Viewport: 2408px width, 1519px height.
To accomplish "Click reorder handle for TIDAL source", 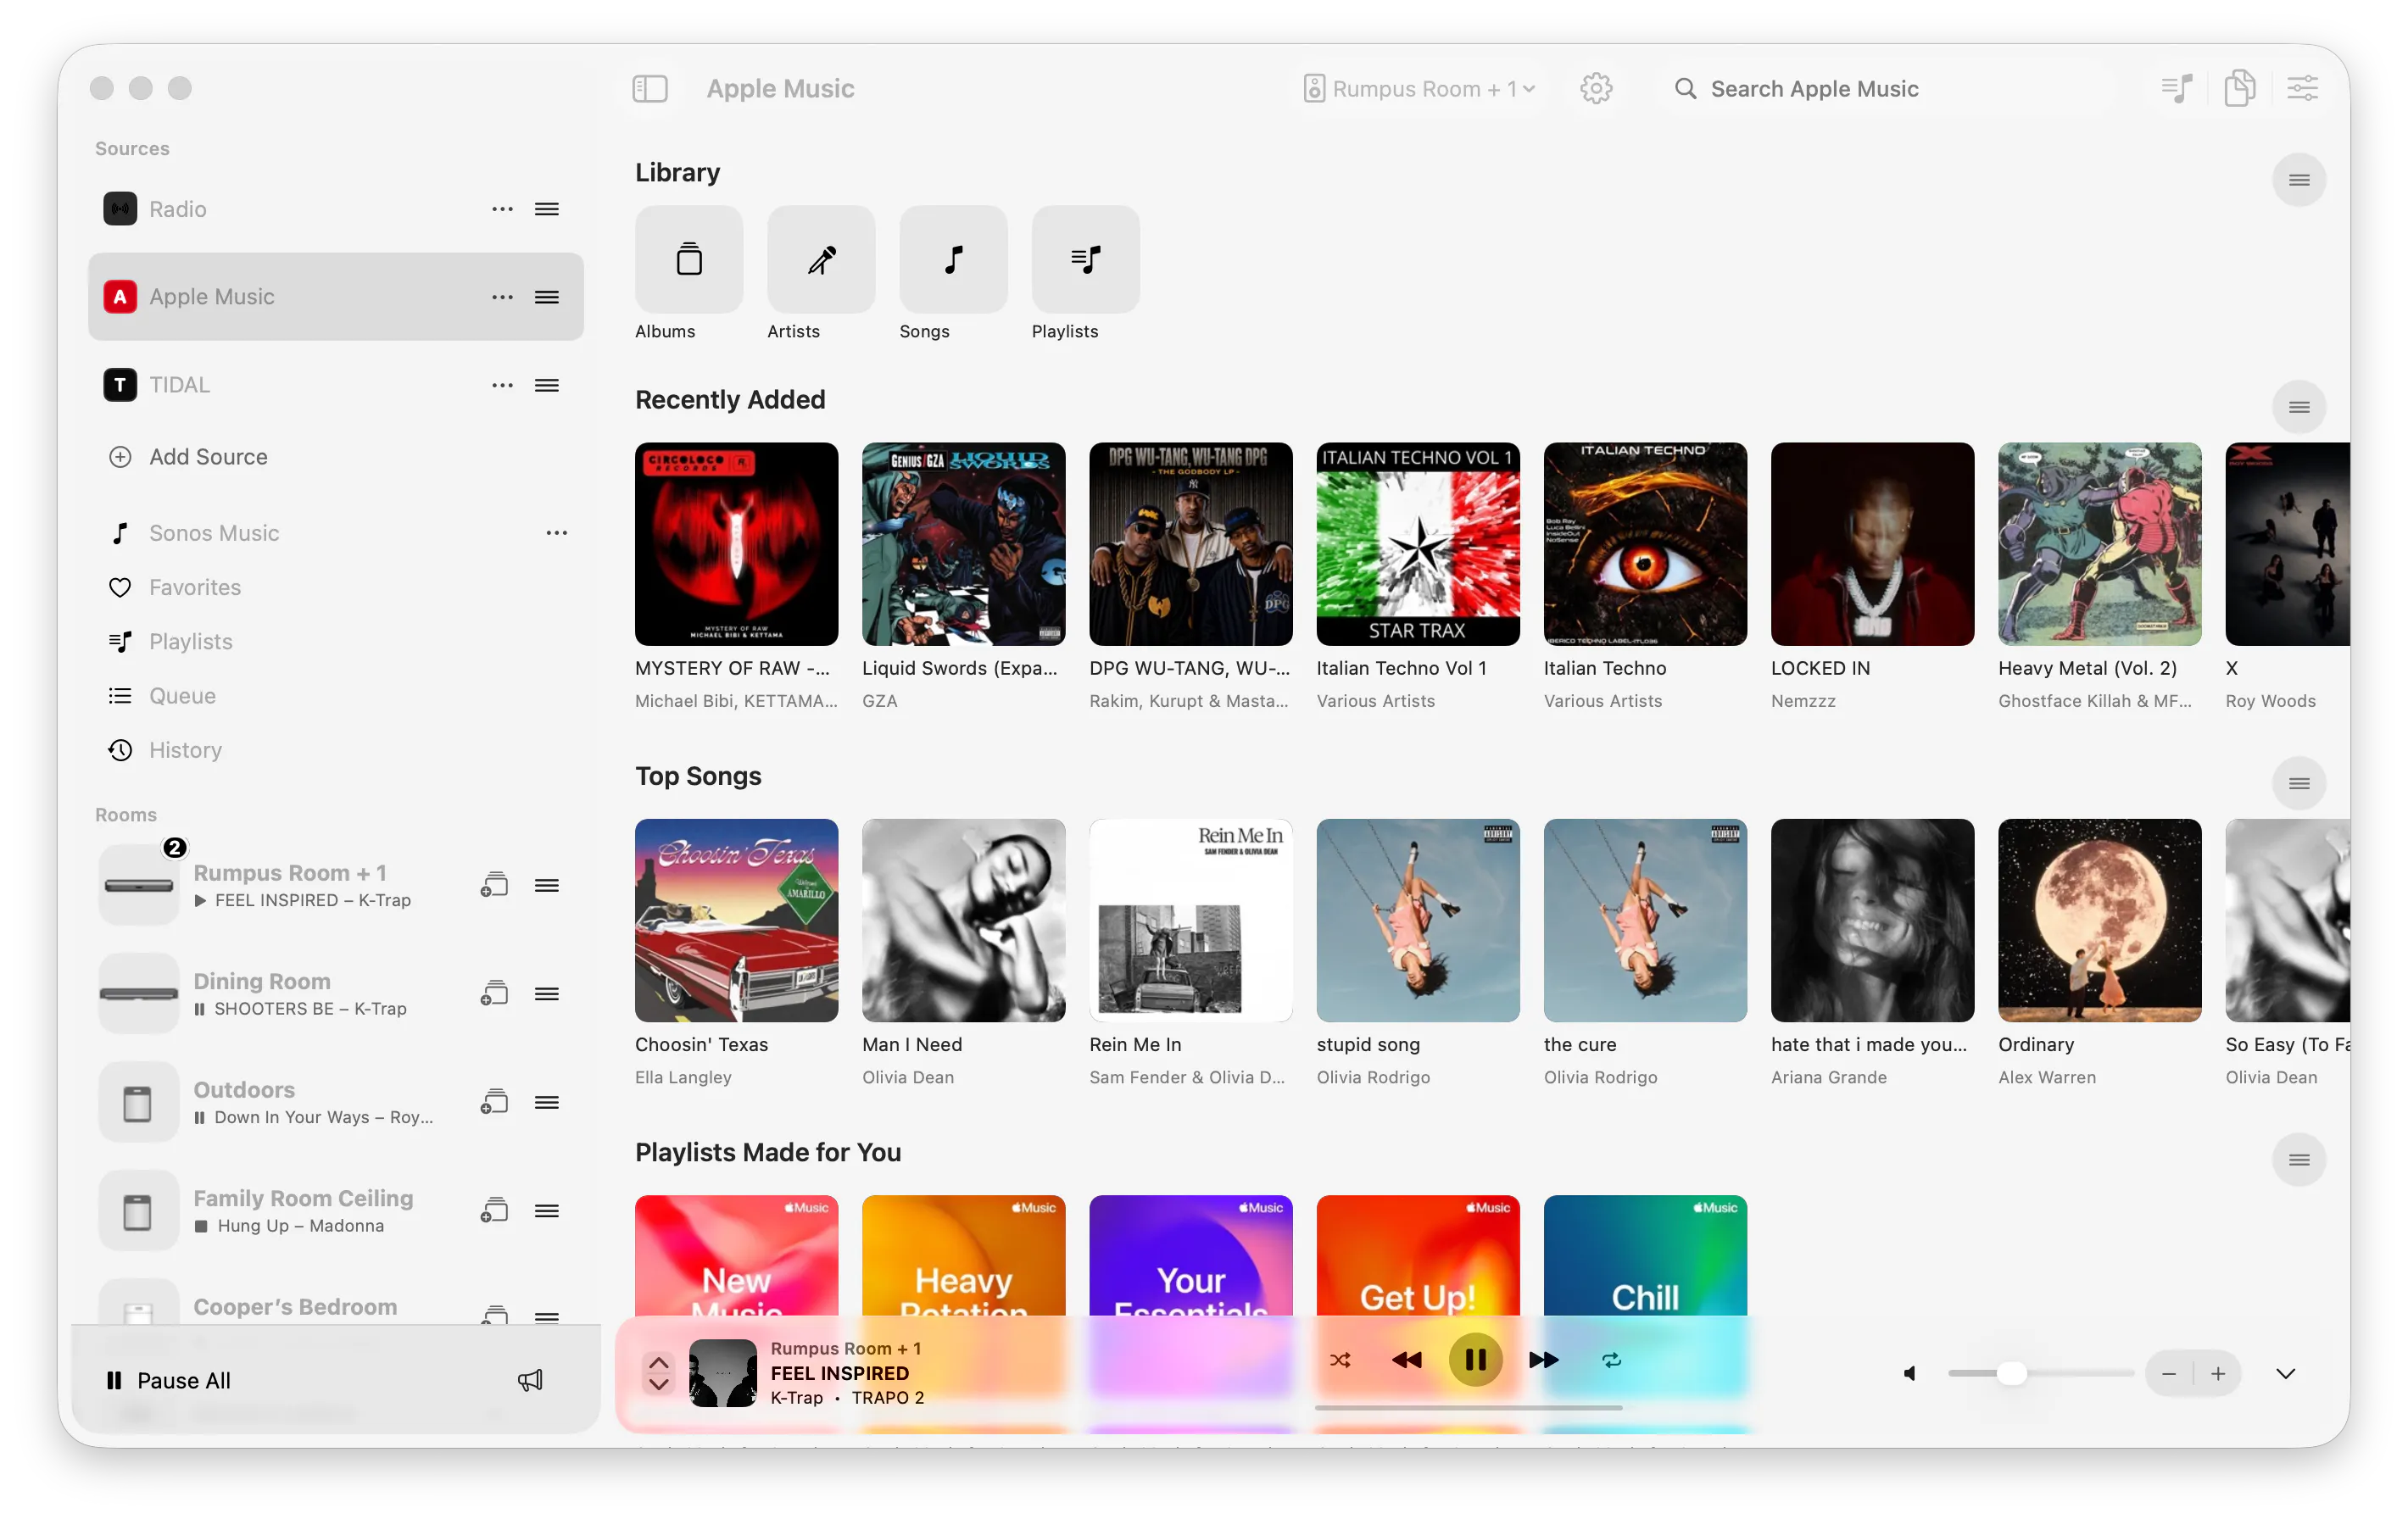I will (546, 385).
